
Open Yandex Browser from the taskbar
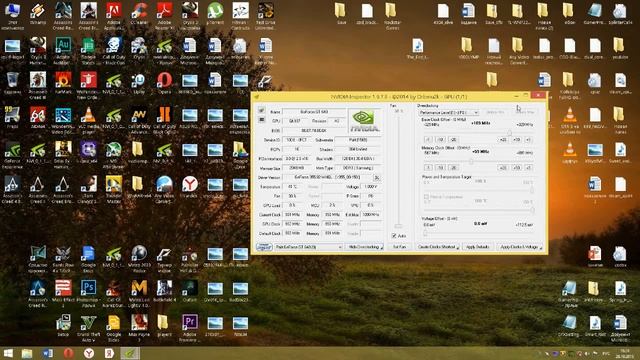pos(89,353)
